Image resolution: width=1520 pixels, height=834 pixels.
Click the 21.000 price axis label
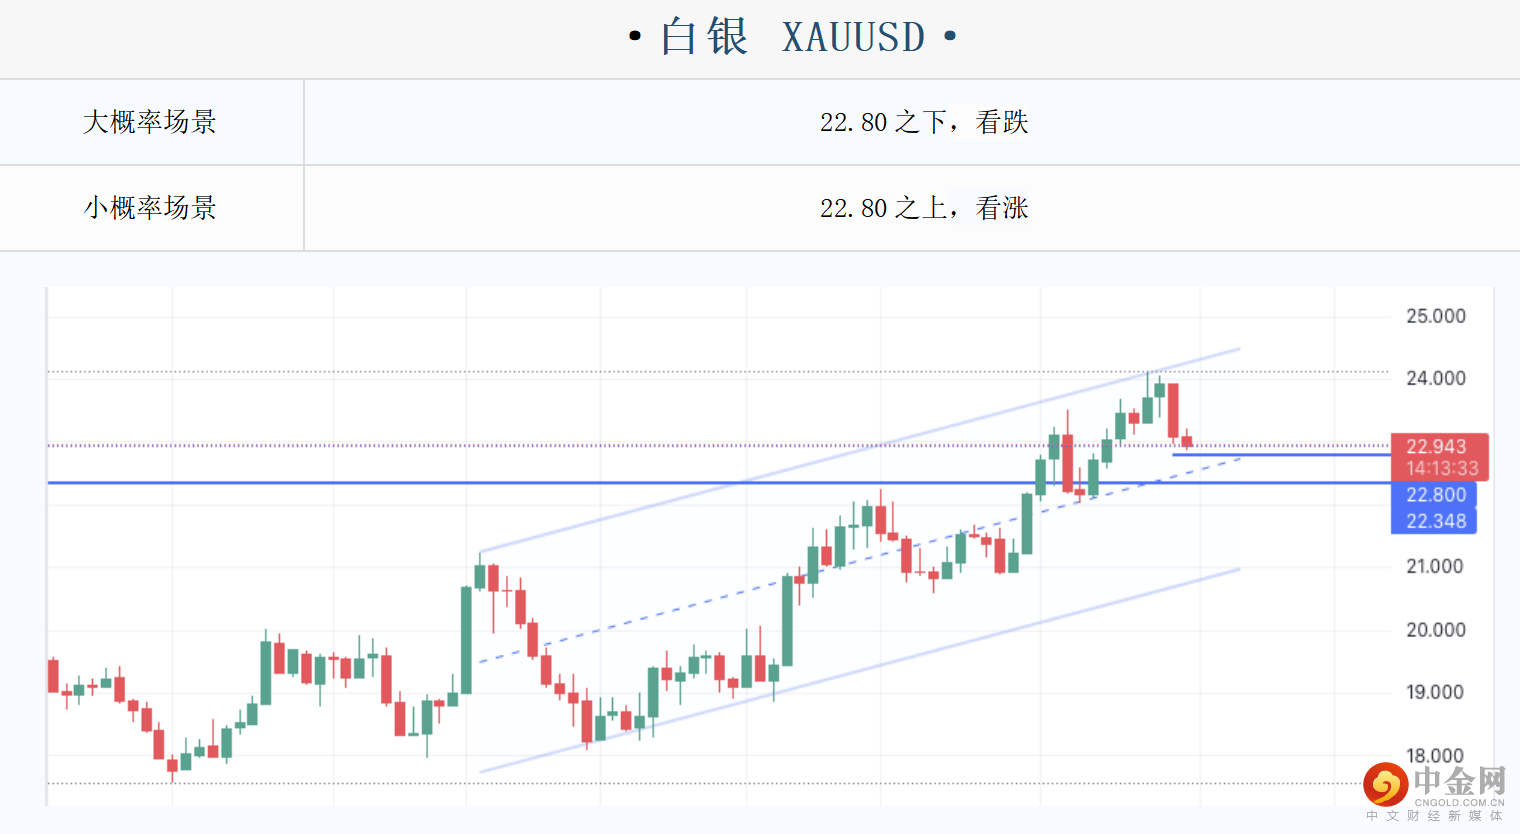(x=1434, y=566)
